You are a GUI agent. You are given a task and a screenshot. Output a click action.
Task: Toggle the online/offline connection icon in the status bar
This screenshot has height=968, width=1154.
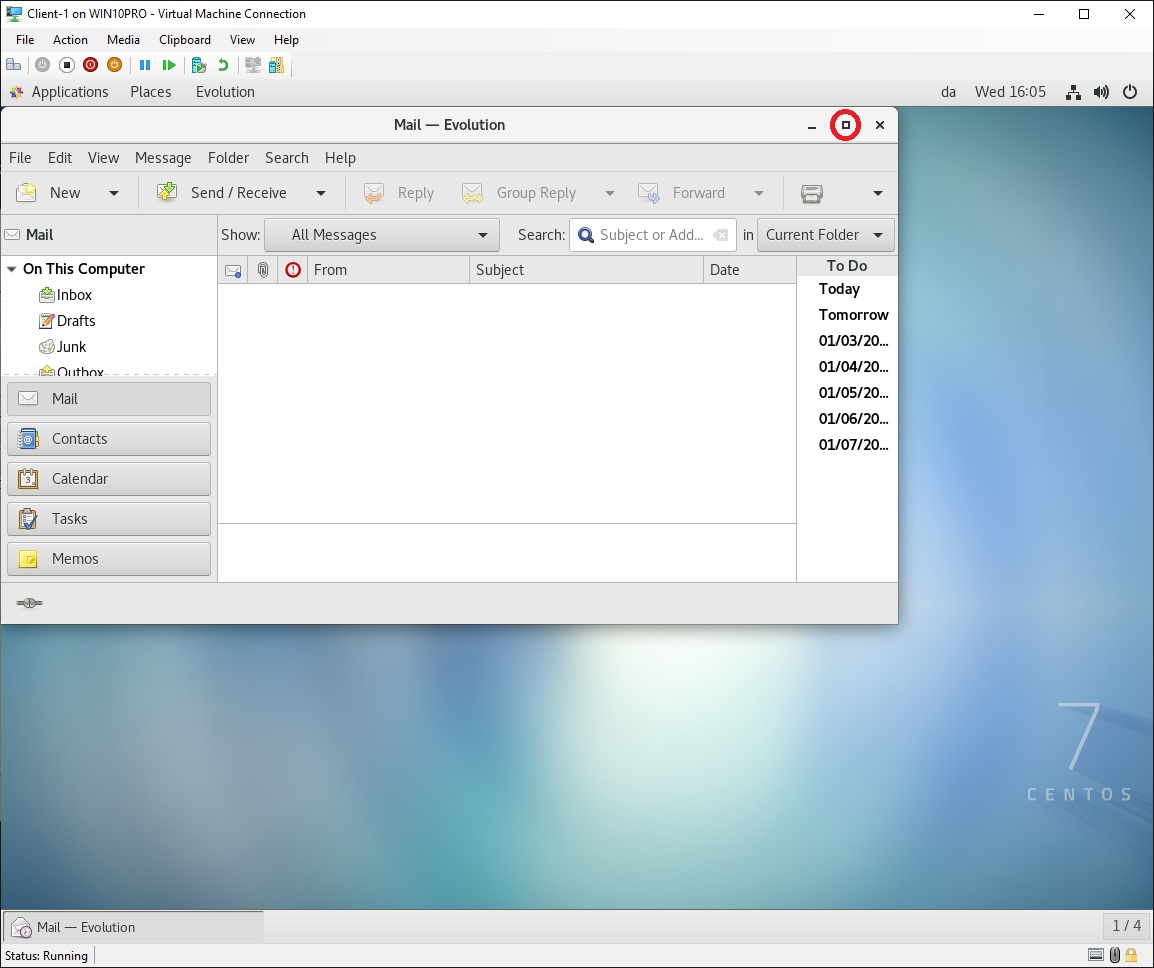tap(29, 603)
